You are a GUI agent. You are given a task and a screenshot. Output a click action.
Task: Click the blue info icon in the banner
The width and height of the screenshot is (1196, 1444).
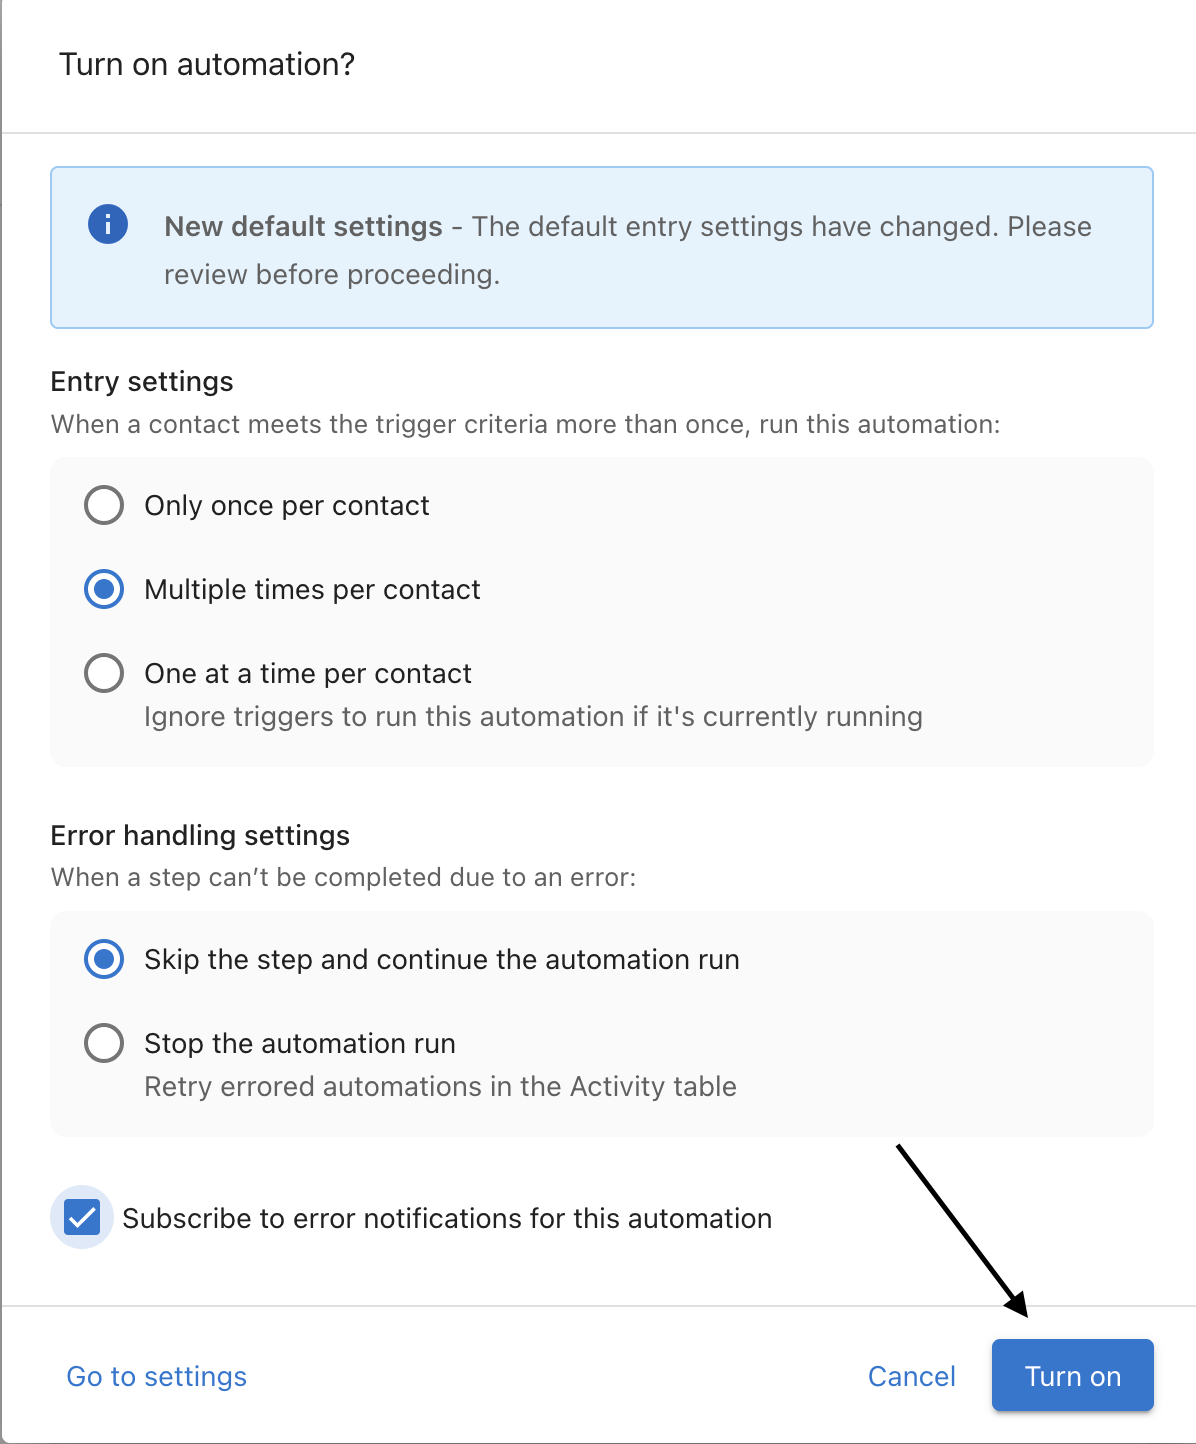click(x=108, y=224)
